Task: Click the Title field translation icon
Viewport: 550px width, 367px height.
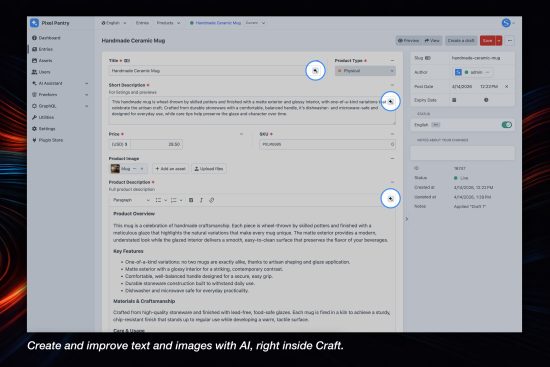Action: pos(127,61)
